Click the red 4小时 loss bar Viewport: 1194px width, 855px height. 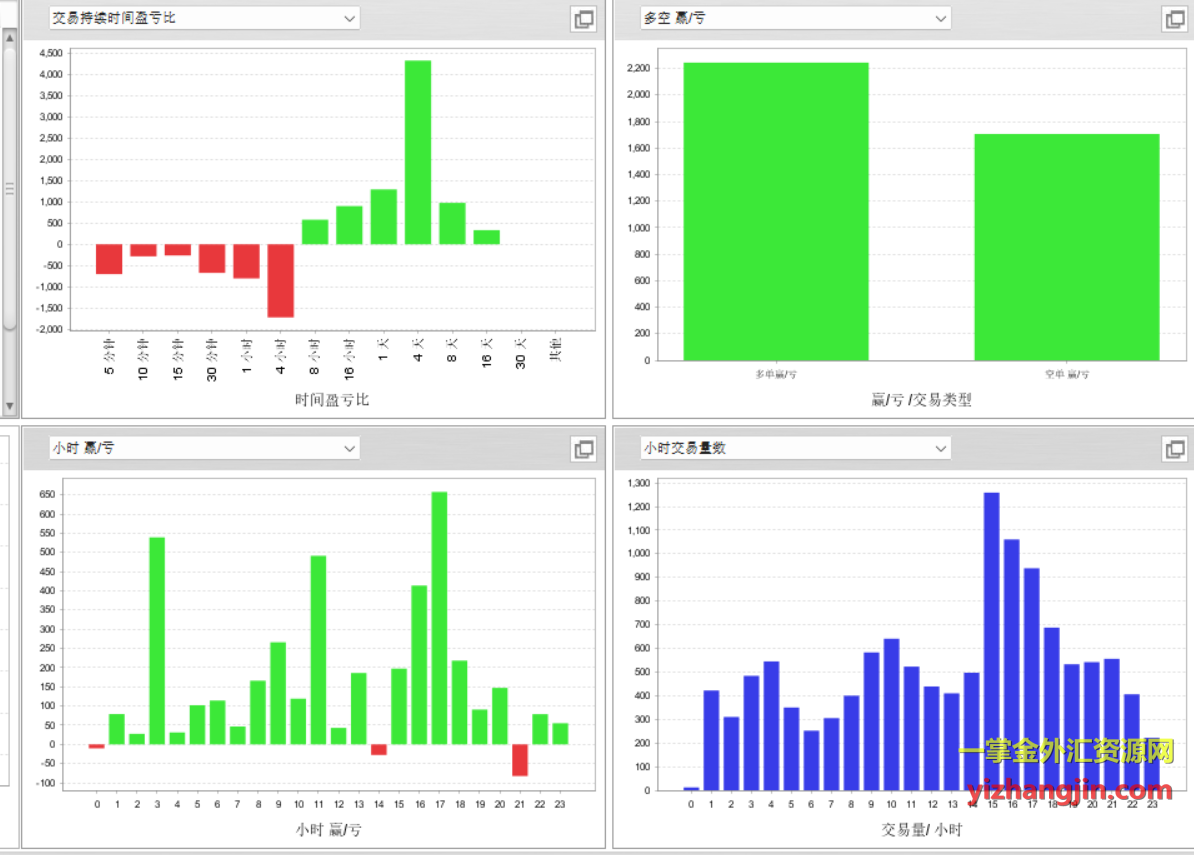(281, 280)
